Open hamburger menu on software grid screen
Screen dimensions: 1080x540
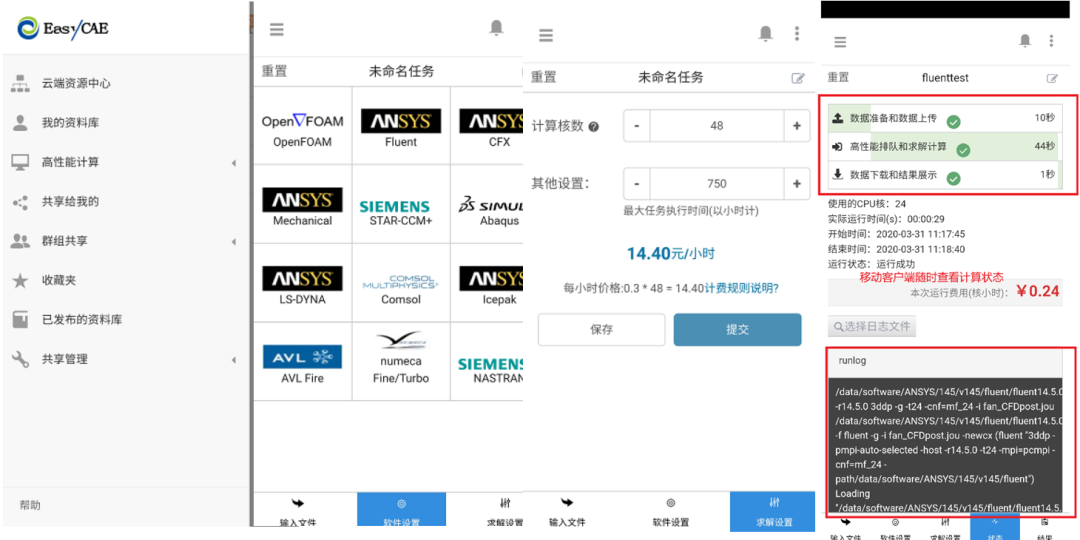coord(276,30)
